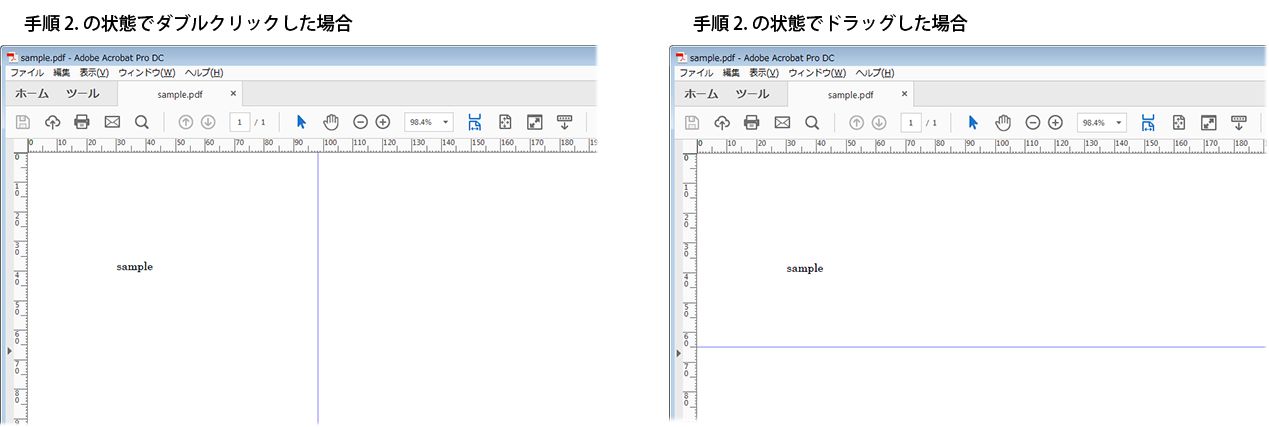Viewport: 1269px width, 427px height.
Task: Switch to ツール tab in the horizontal-guide window
Action: coord(753,94)
